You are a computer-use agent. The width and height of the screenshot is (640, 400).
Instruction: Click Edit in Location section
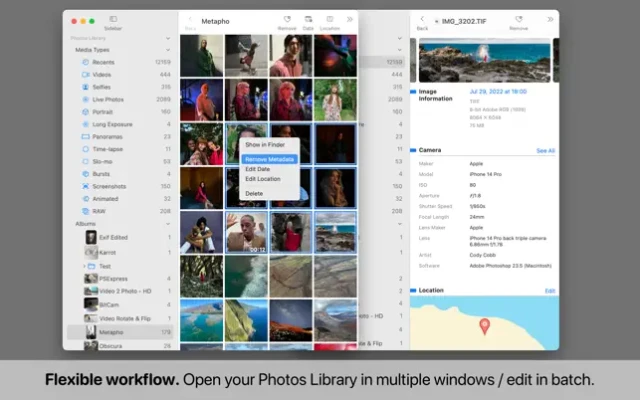[550, 291]
